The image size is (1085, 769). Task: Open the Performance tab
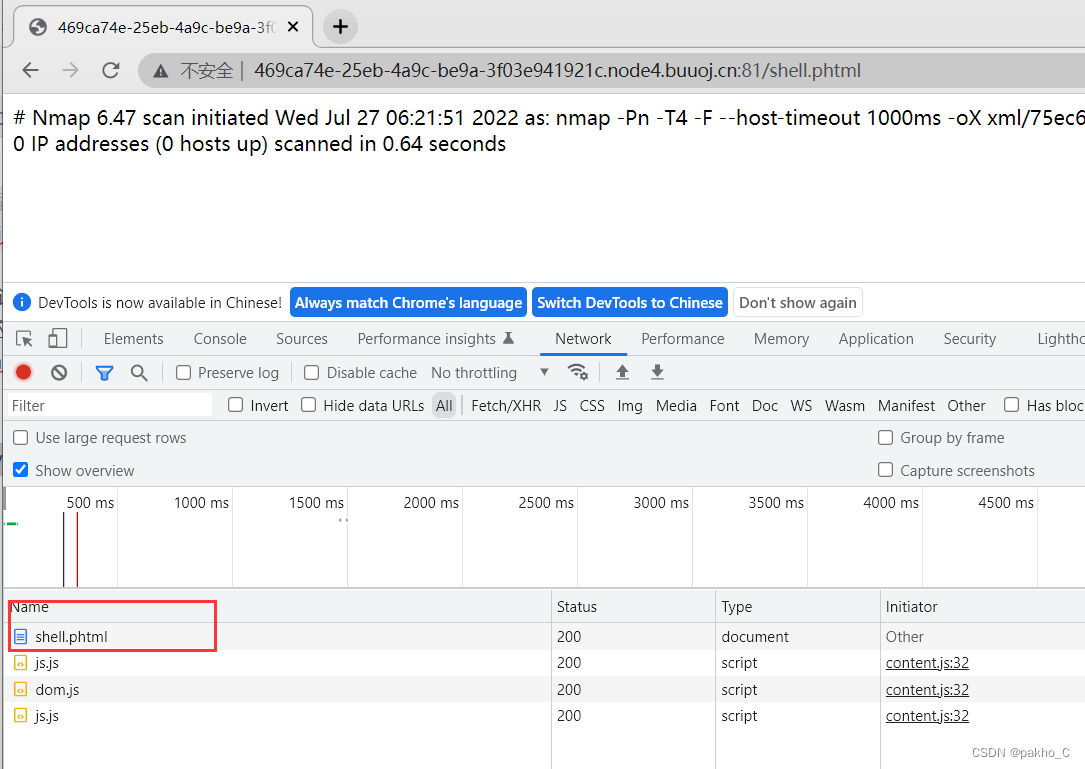[682, 338]
